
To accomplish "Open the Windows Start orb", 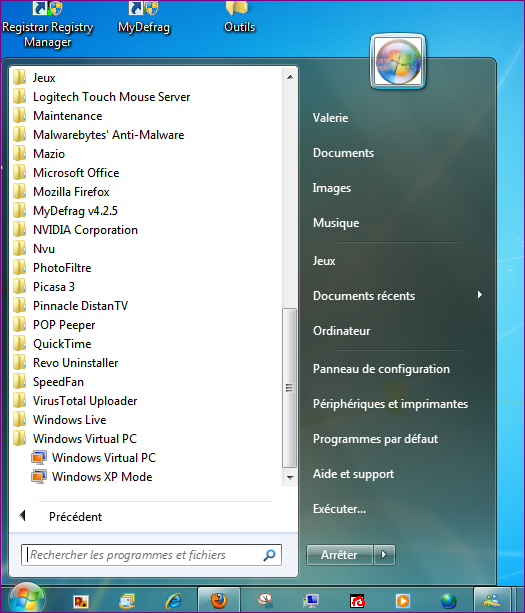I will click(x=27, y=598).
